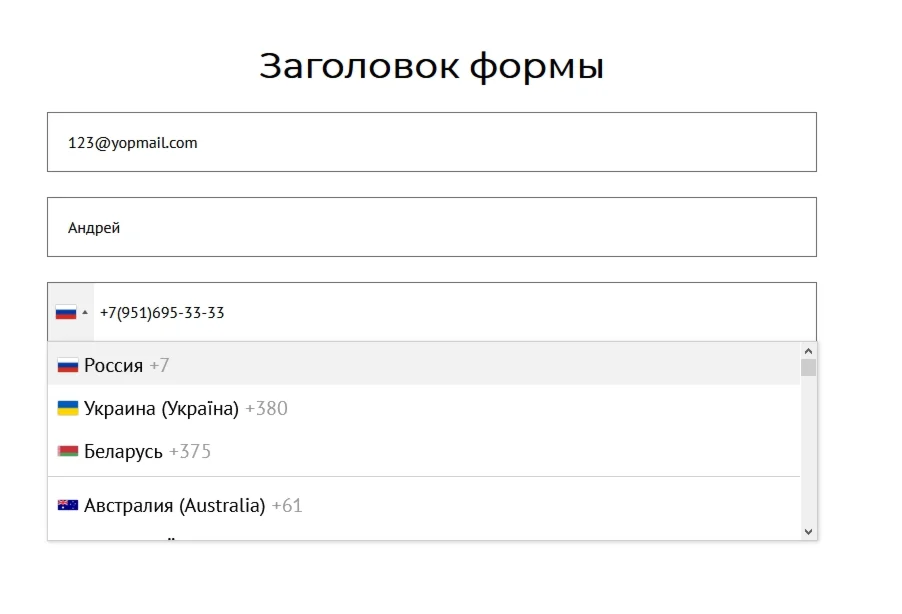The image size is (902, 614).
Task: Click the +375 dial code
Action: [190, 452]
